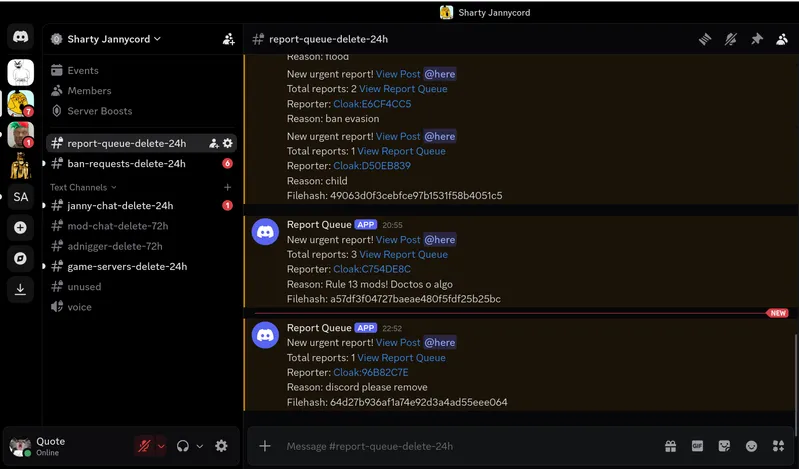Open Server Boosts in sidebar
799x469 pixels.
click(x=141, y=111)
